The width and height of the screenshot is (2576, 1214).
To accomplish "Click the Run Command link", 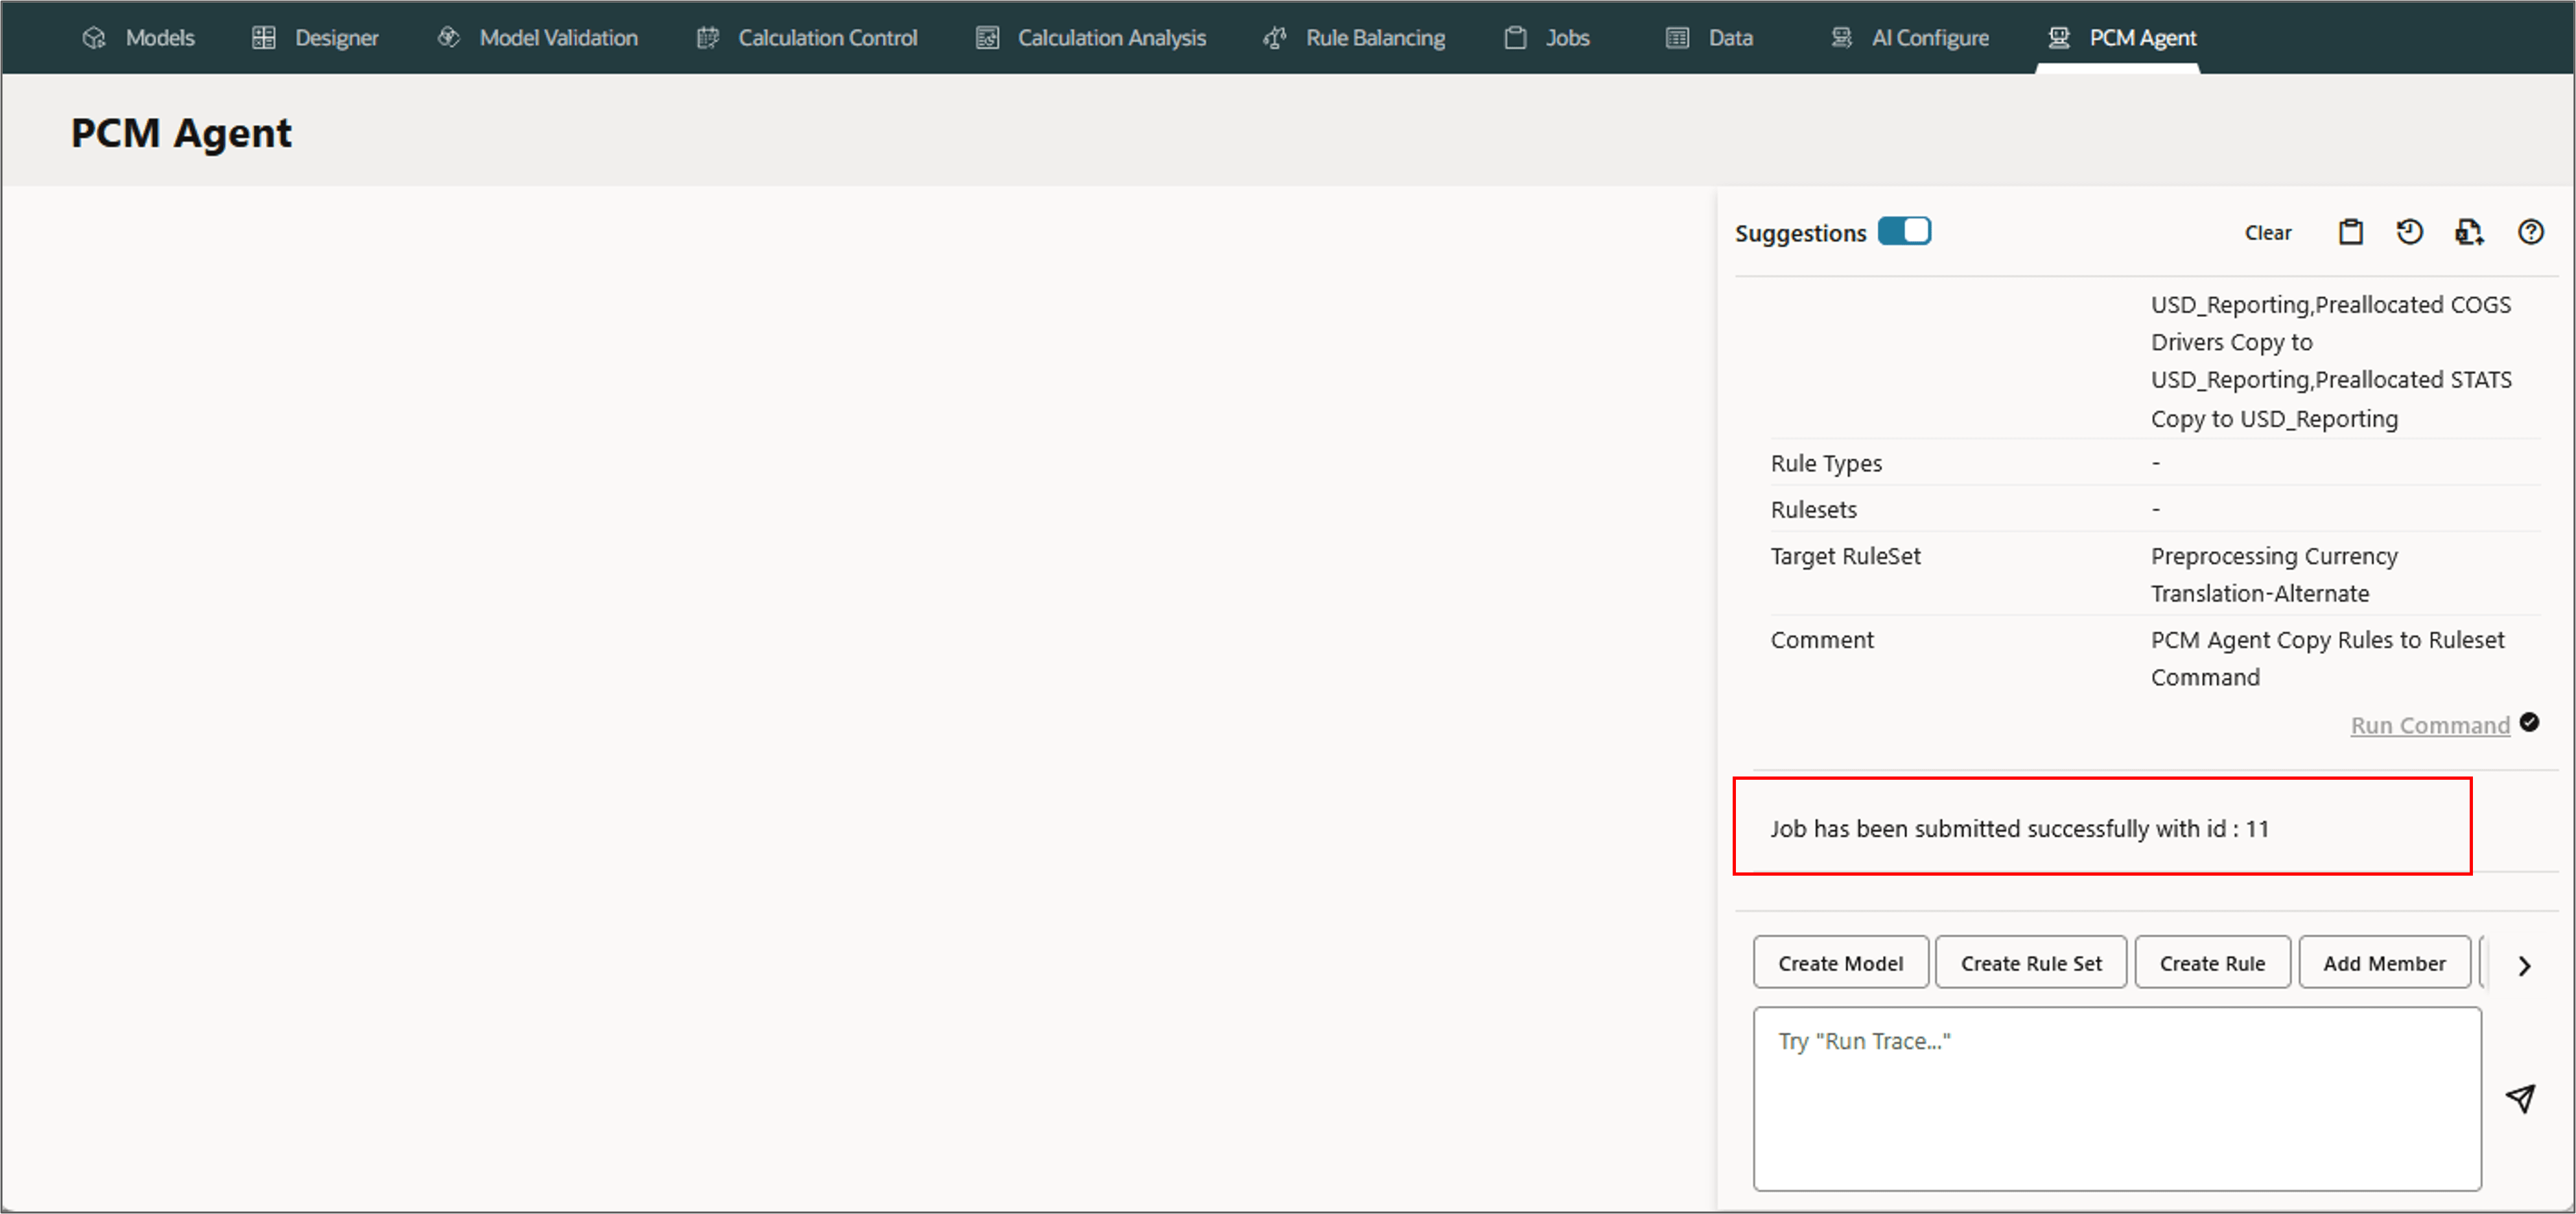I will [2429, 725].
